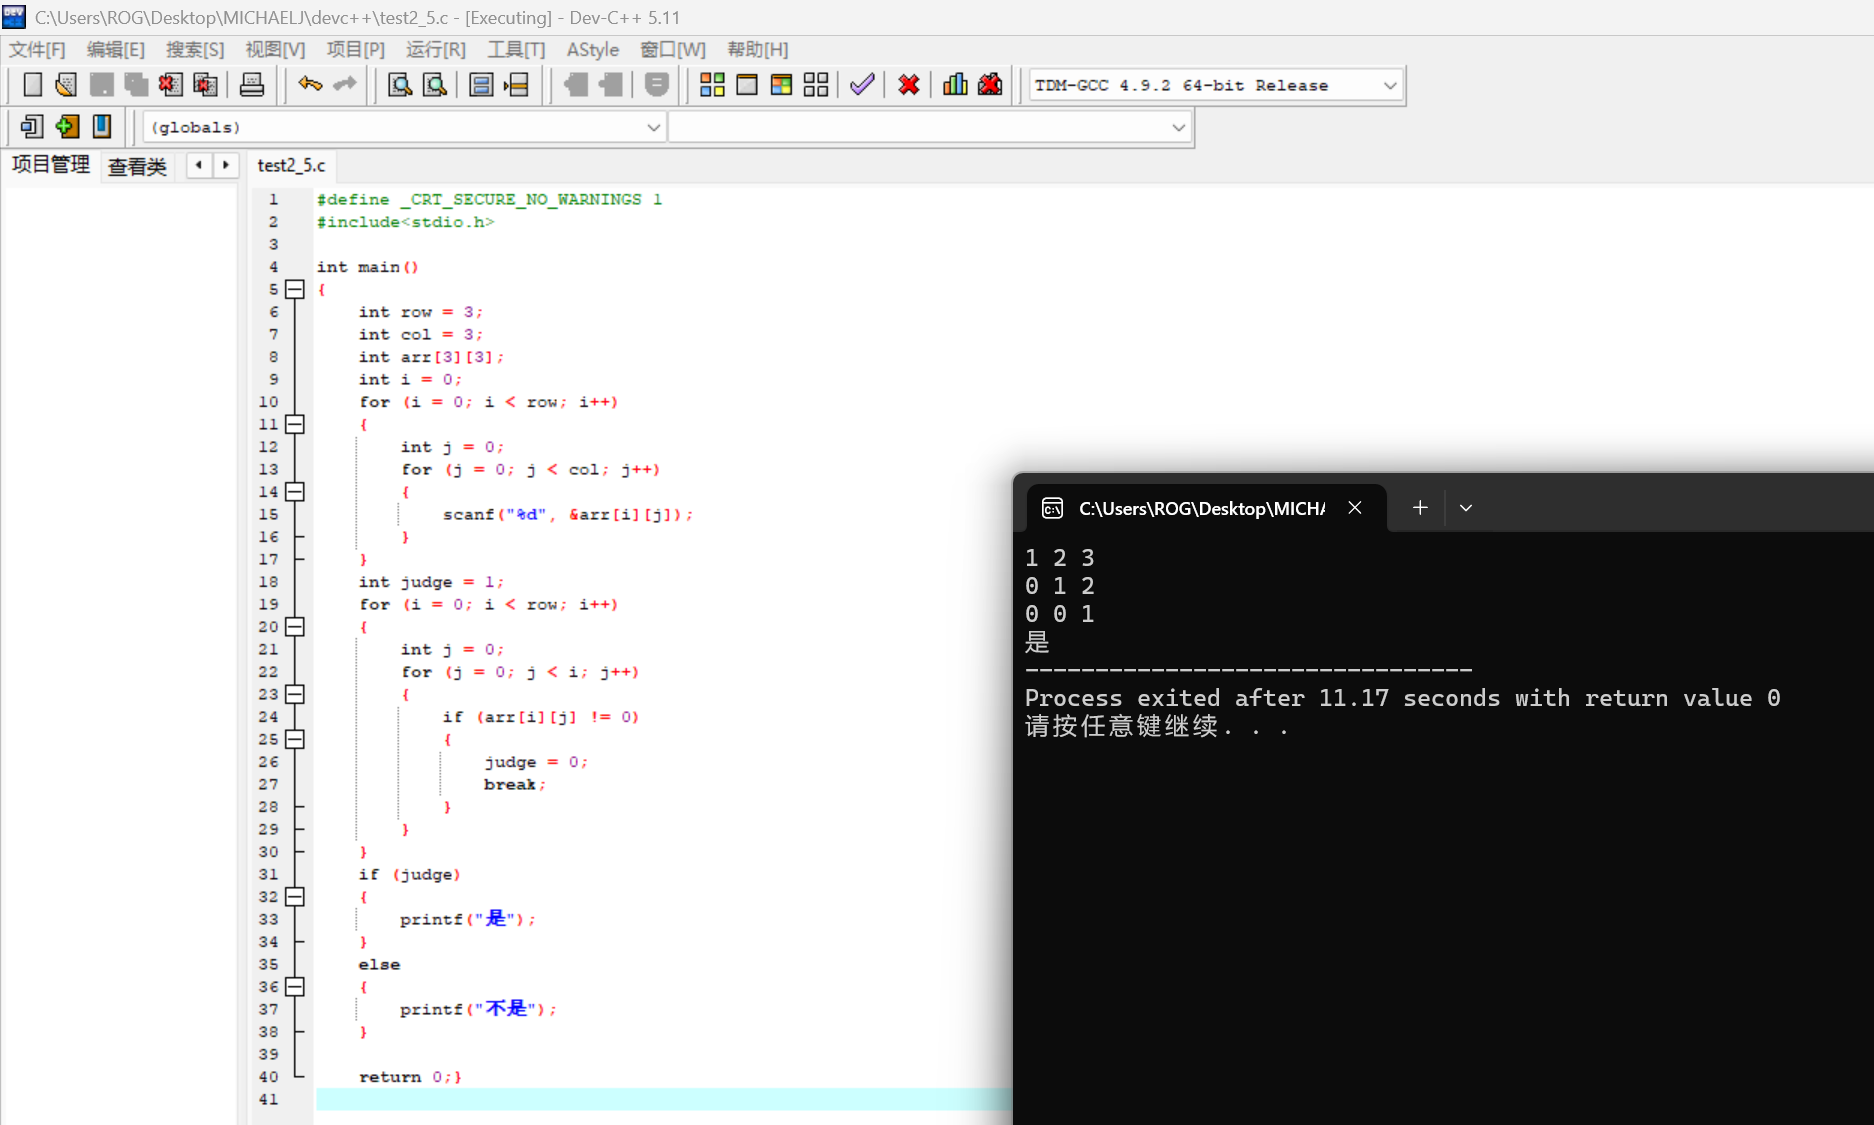The height and width of the screenshot is (1125, 1874).
Task: Open the Replace tool
Action: pyautogui.click(x=435, y=85)
